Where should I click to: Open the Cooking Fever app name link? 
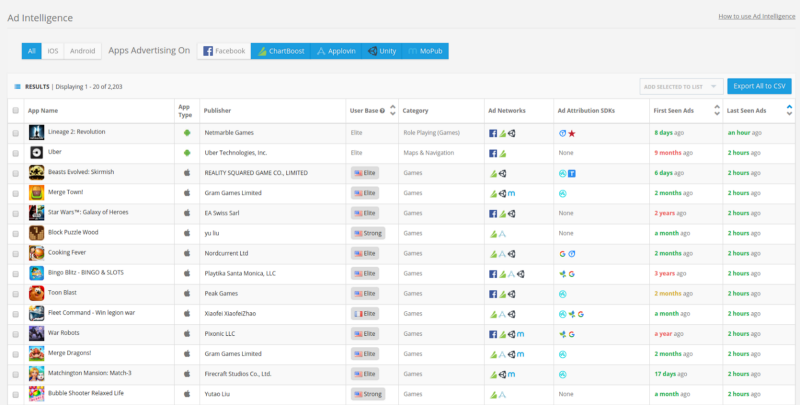click(67, 252)
